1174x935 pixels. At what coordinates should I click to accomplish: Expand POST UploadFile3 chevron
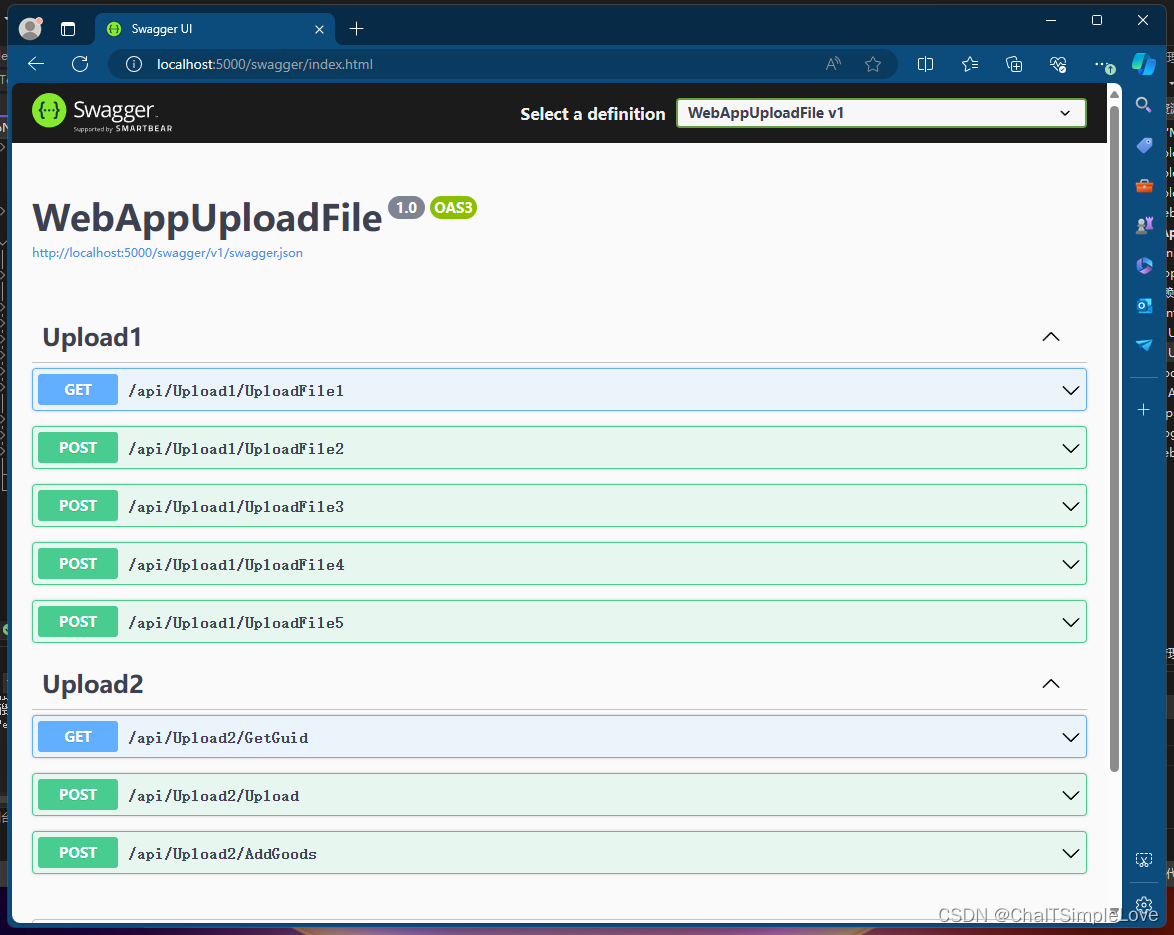point(1071,506)
